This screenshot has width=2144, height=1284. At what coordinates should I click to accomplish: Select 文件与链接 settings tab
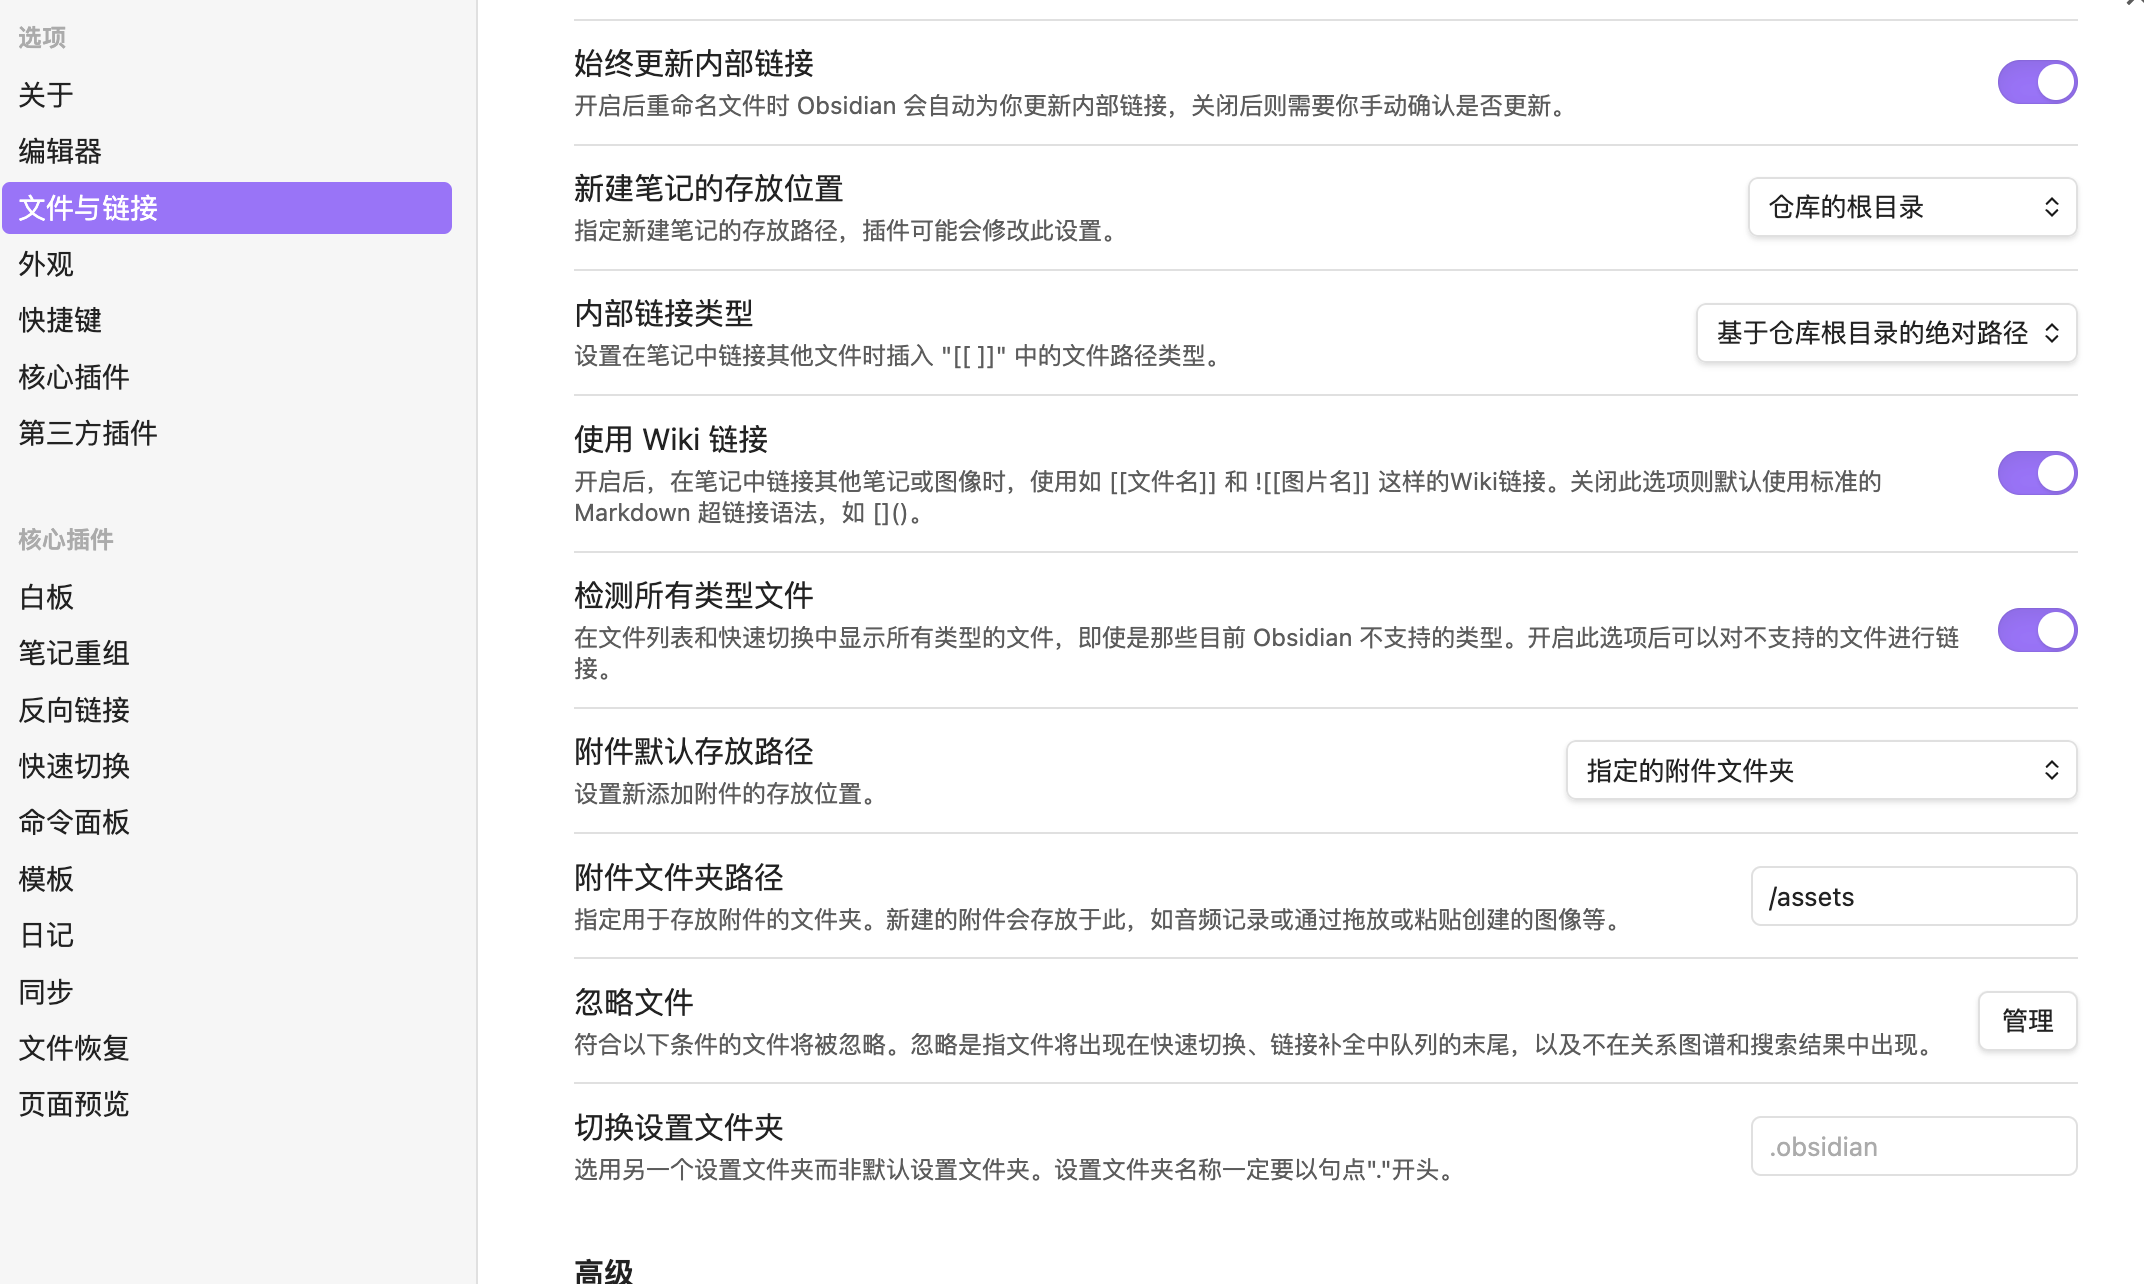point(227,208)
